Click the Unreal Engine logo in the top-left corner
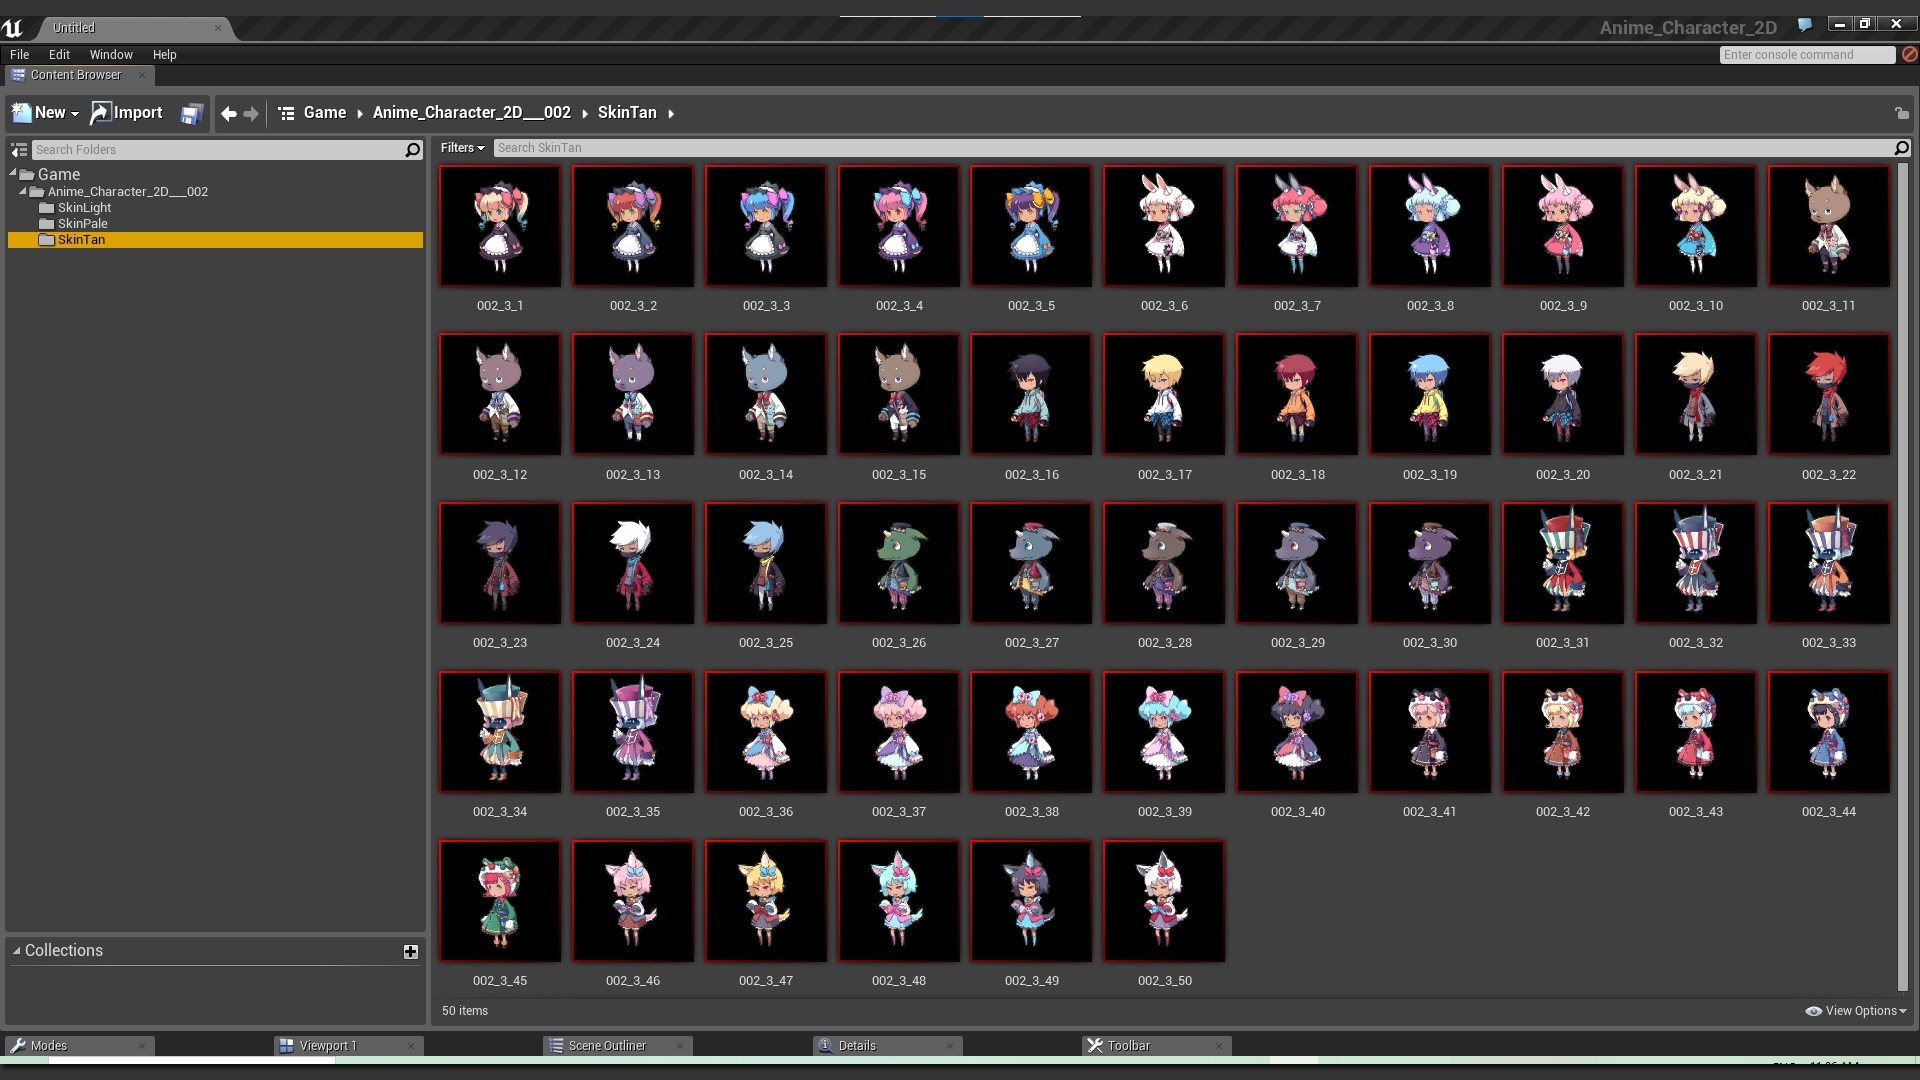Screen dimensions: 1920x1080 (13, 28)
